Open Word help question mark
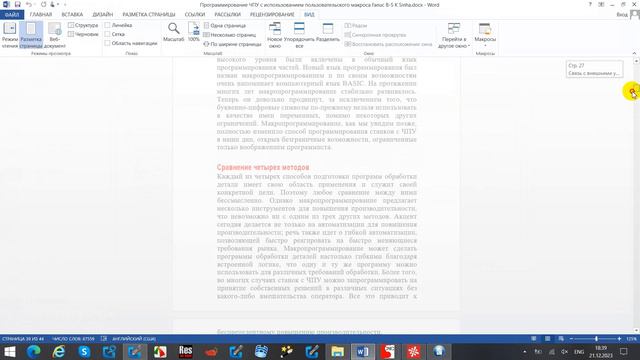This screenshot has width=640, height=360. (590, 4)
